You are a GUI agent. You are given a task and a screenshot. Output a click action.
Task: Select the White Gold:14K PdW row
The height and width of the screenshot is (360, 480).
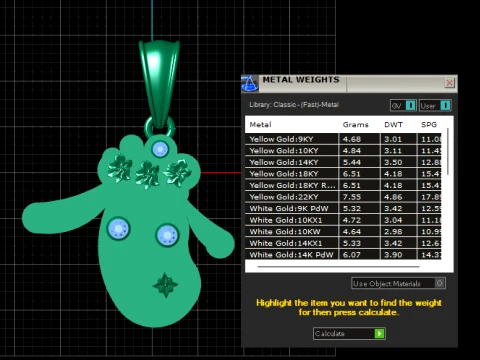click(343, 255)
